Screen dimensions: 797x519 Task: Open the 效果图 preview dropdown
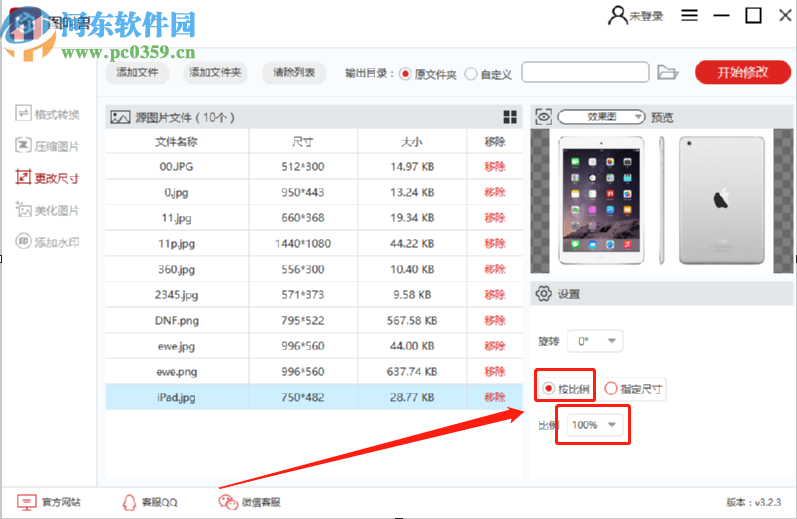(x=601, y=117)
